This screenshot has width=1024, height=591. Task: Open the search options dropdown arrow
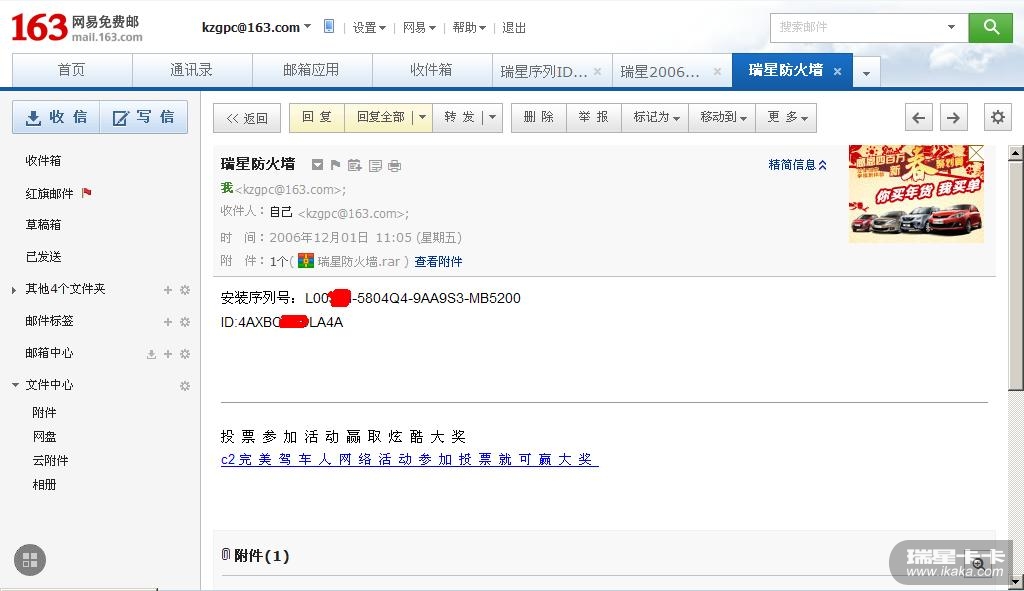pos(952,27)
